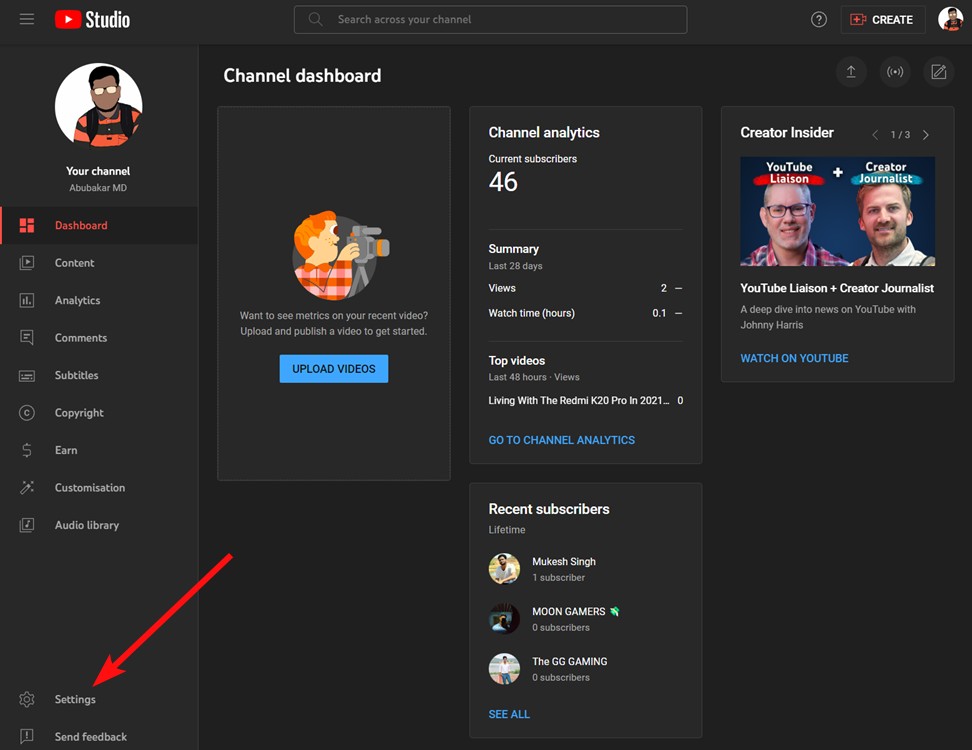Screen dimensions: 972x750
Task: Click SEE ALL recent subscribers link
Action: coord(509,714)
